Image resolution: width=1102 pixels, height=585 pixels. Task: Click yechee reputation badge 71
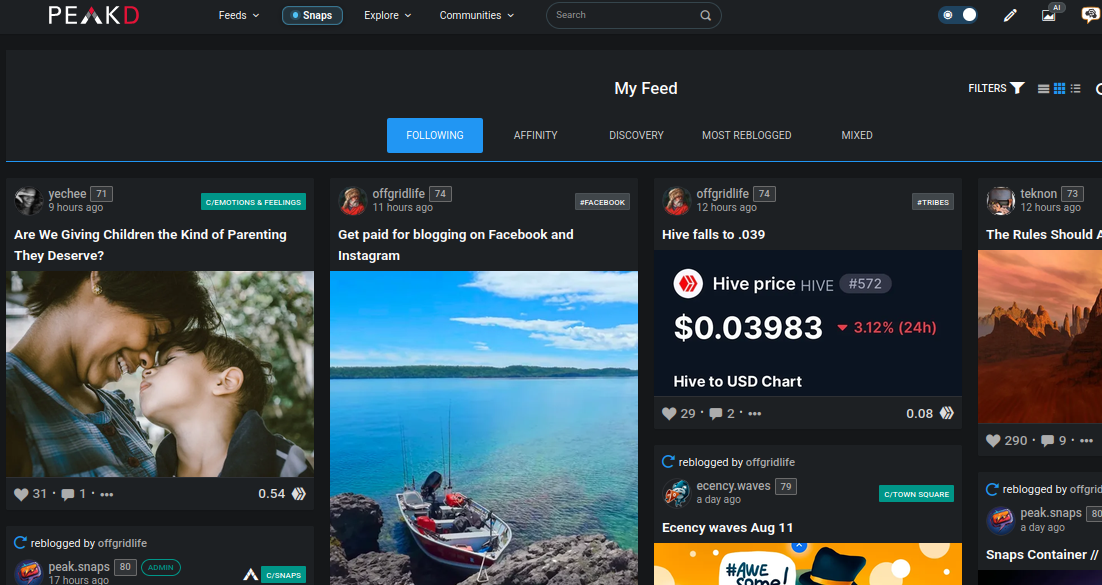[102, 193]
